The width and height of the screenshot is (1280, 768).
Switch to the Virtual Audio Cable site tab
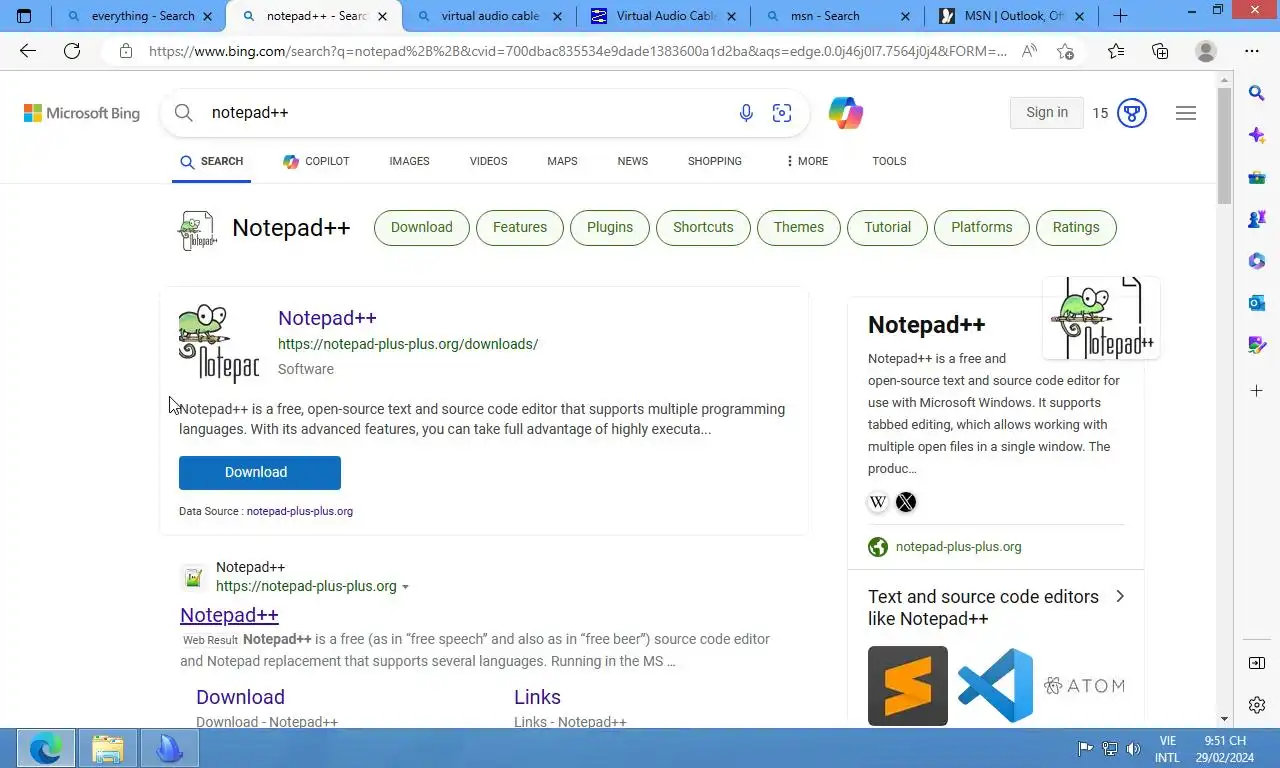coord(664,16)
